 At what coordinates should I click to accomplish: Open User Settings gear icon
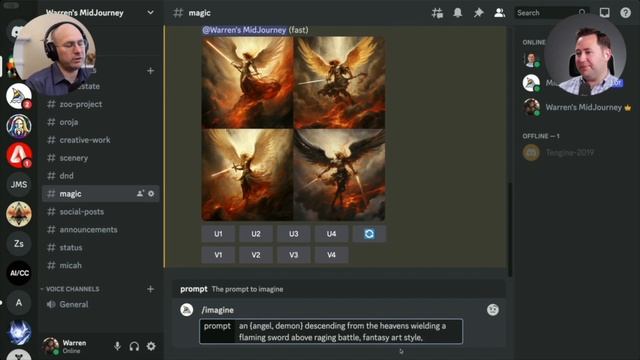tap(151, 346)
